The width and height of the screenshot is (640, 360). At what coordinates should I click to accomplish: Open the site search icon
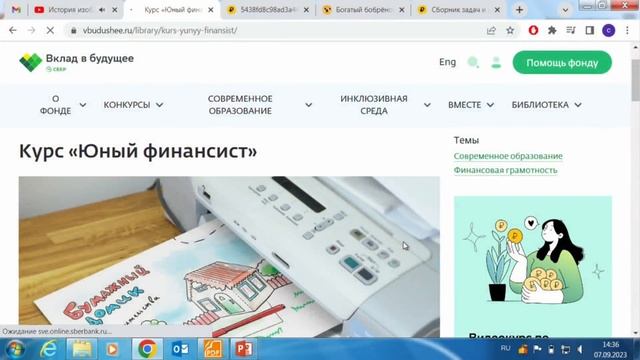tap(473, 62)
